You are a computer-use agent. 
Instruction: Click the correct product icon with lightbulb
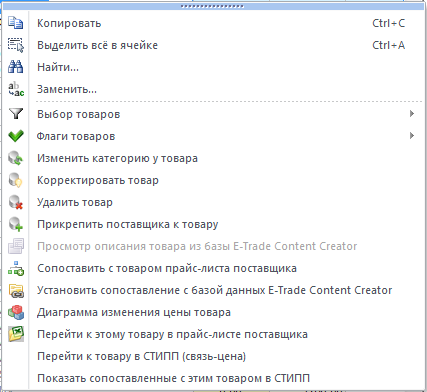(x=16, y=180)
